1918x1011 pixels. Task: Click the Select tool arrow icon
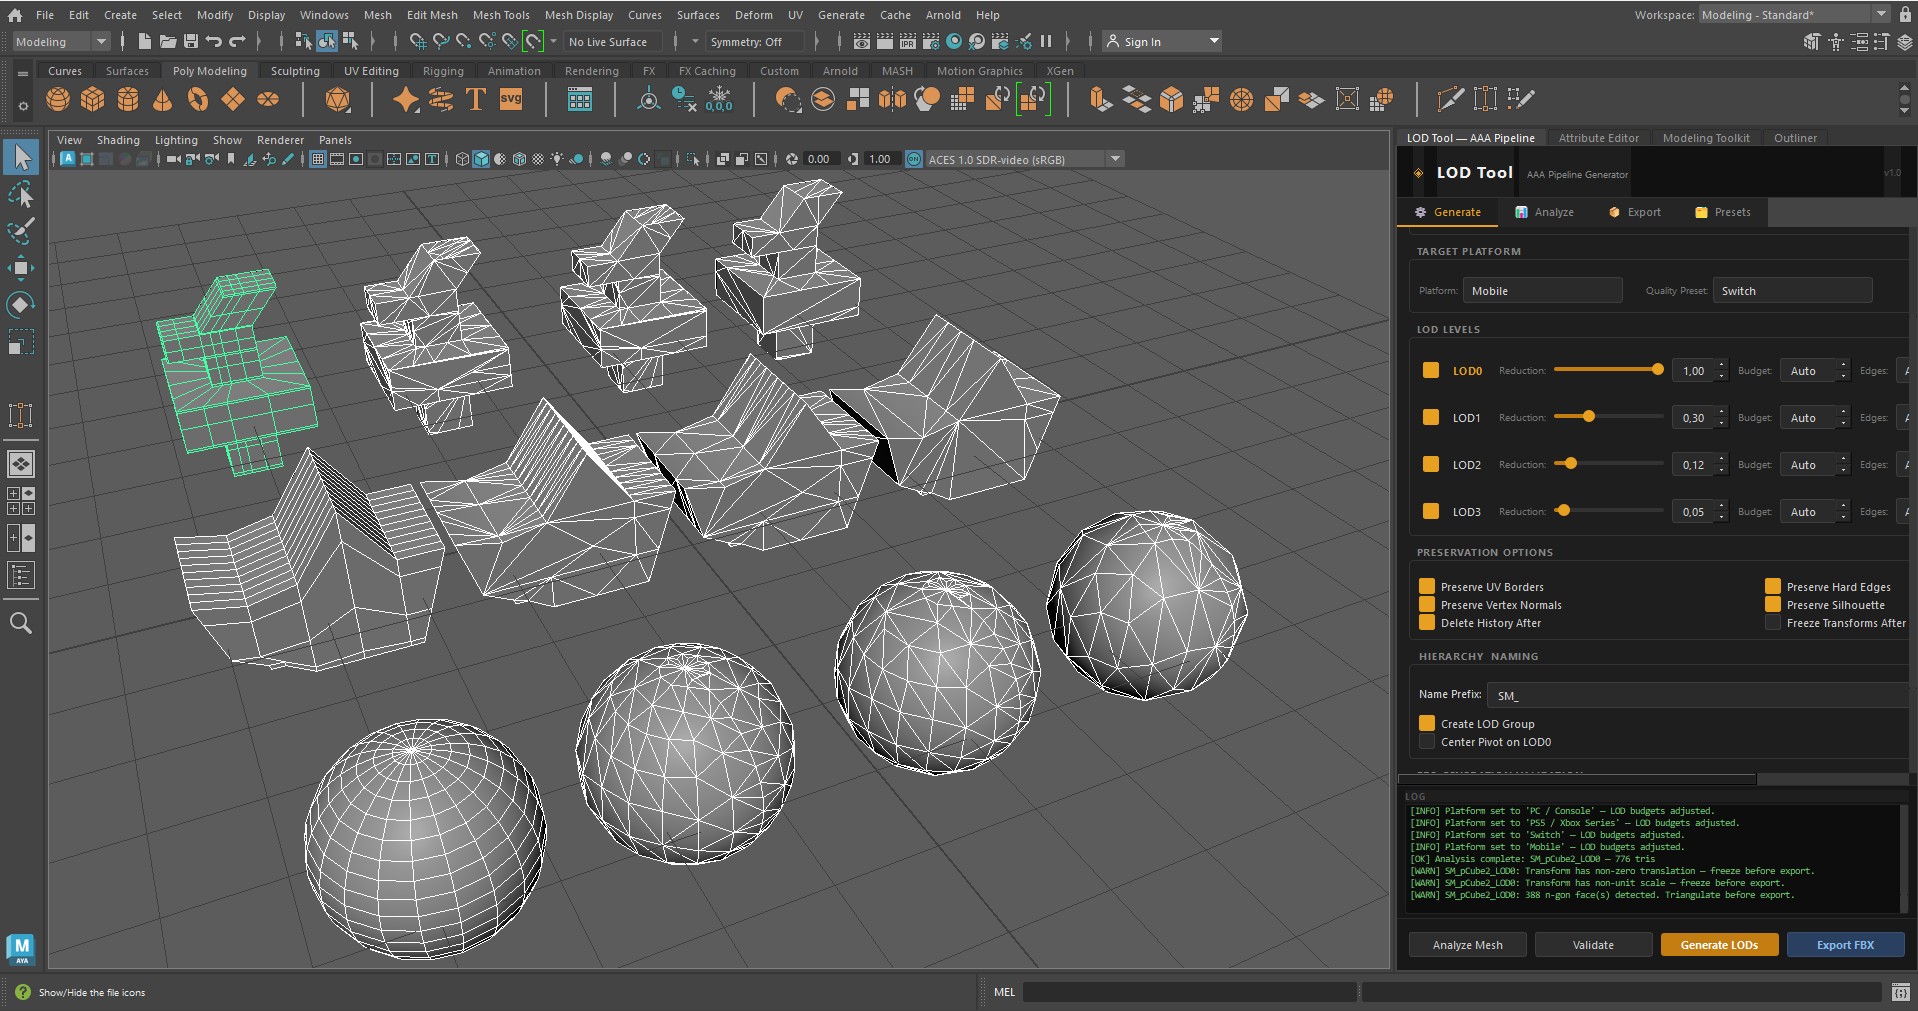click(x=21, y=157)
